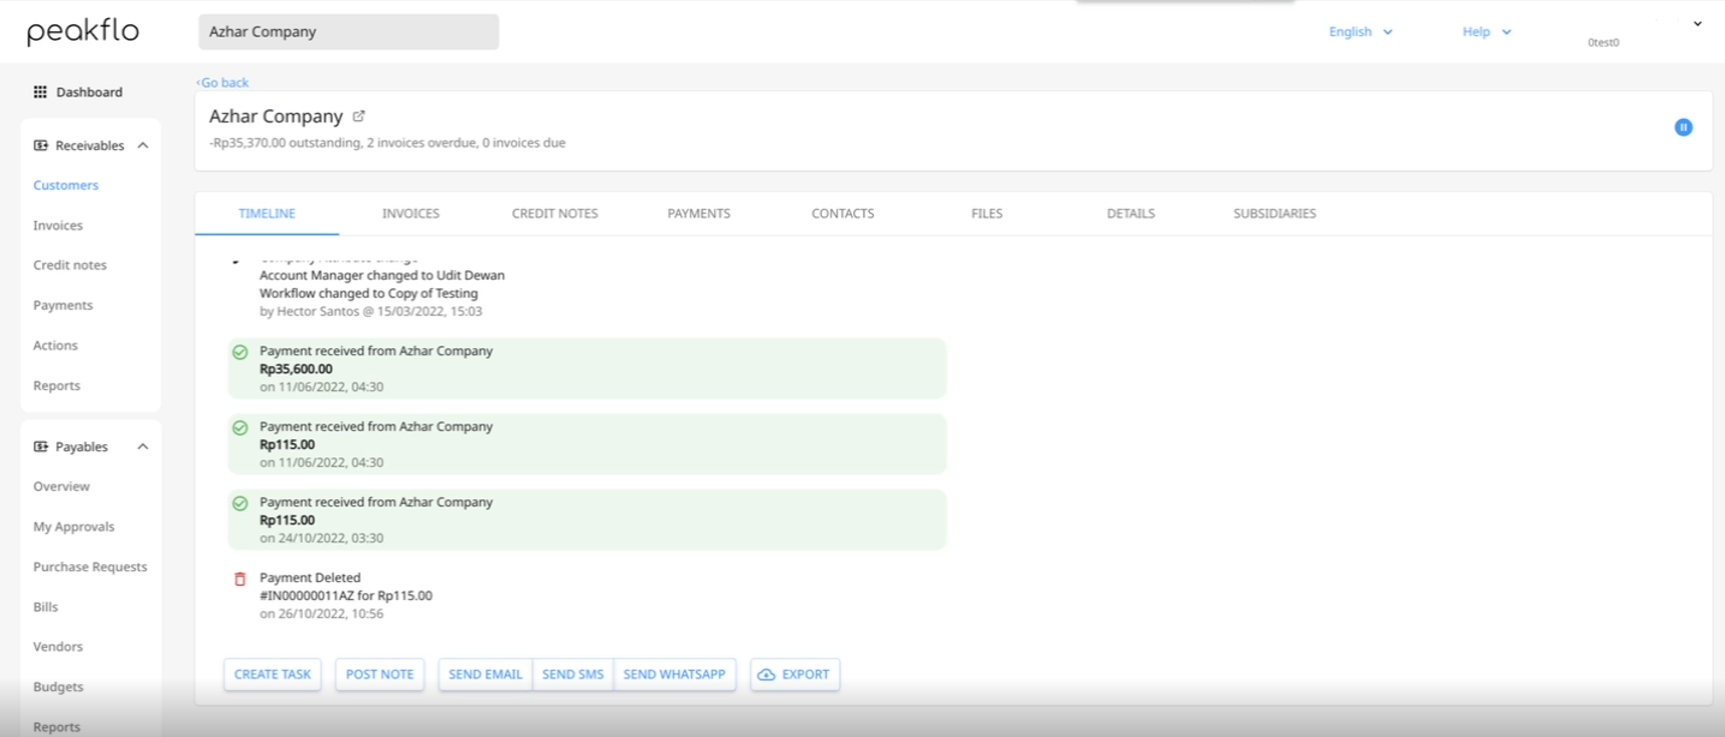Open the Credit Notes tab
Image resolution: width=1725 pixels, height=737 pixels.
(555, 213)
